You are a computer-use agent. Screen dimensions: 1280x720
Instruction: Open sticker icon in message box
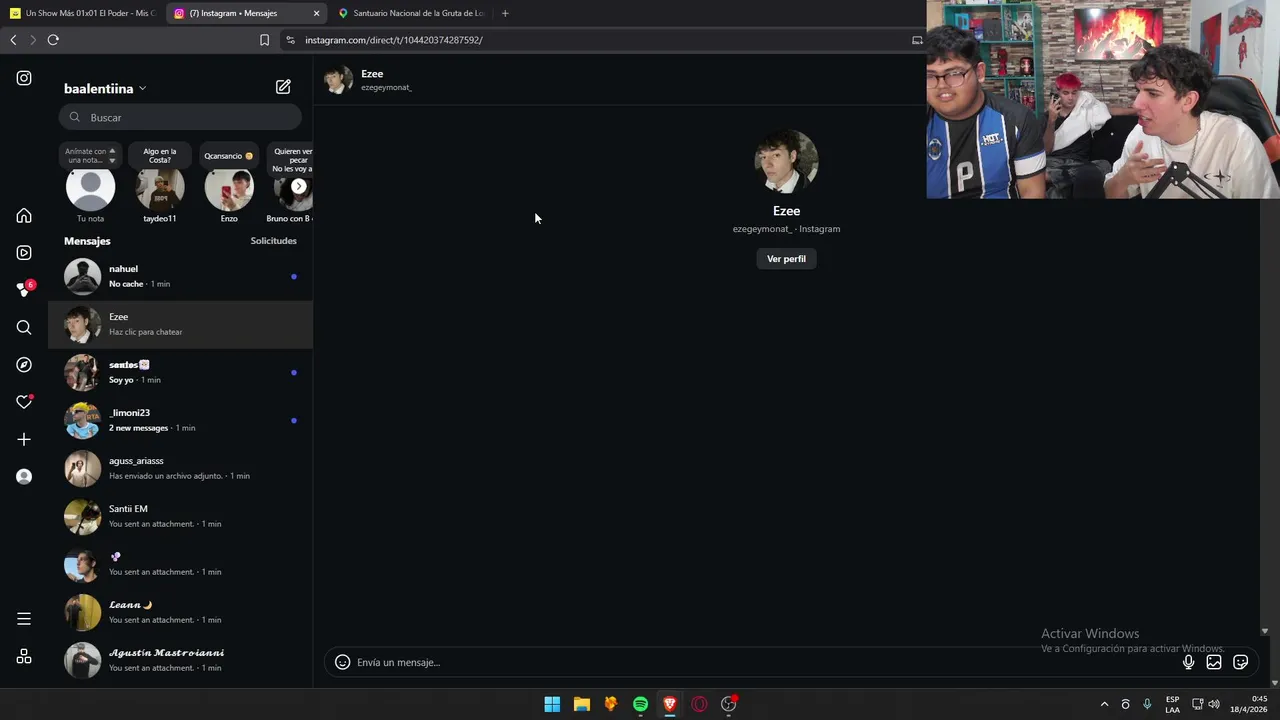pyautogui.click(x=1241, y=662)
